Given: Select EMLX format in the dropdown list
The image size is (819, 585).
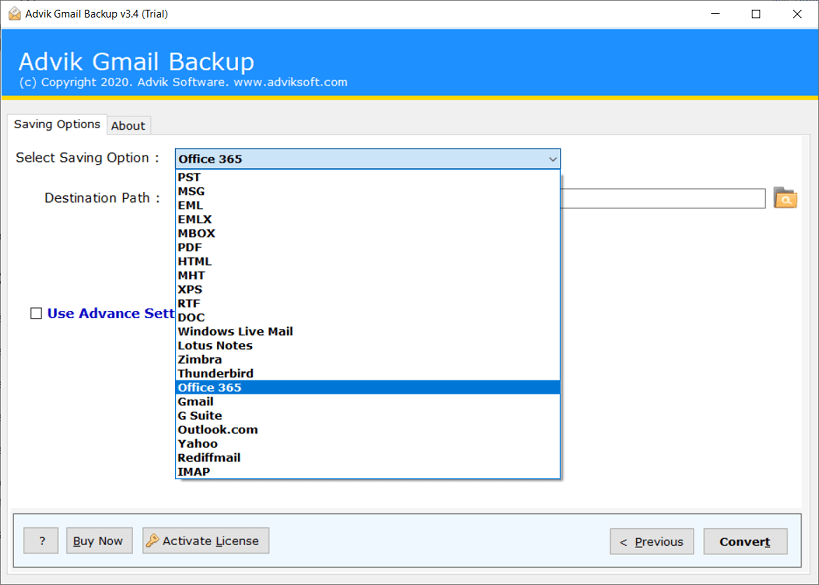Looking at the screenshot, I should click(368, 219).
